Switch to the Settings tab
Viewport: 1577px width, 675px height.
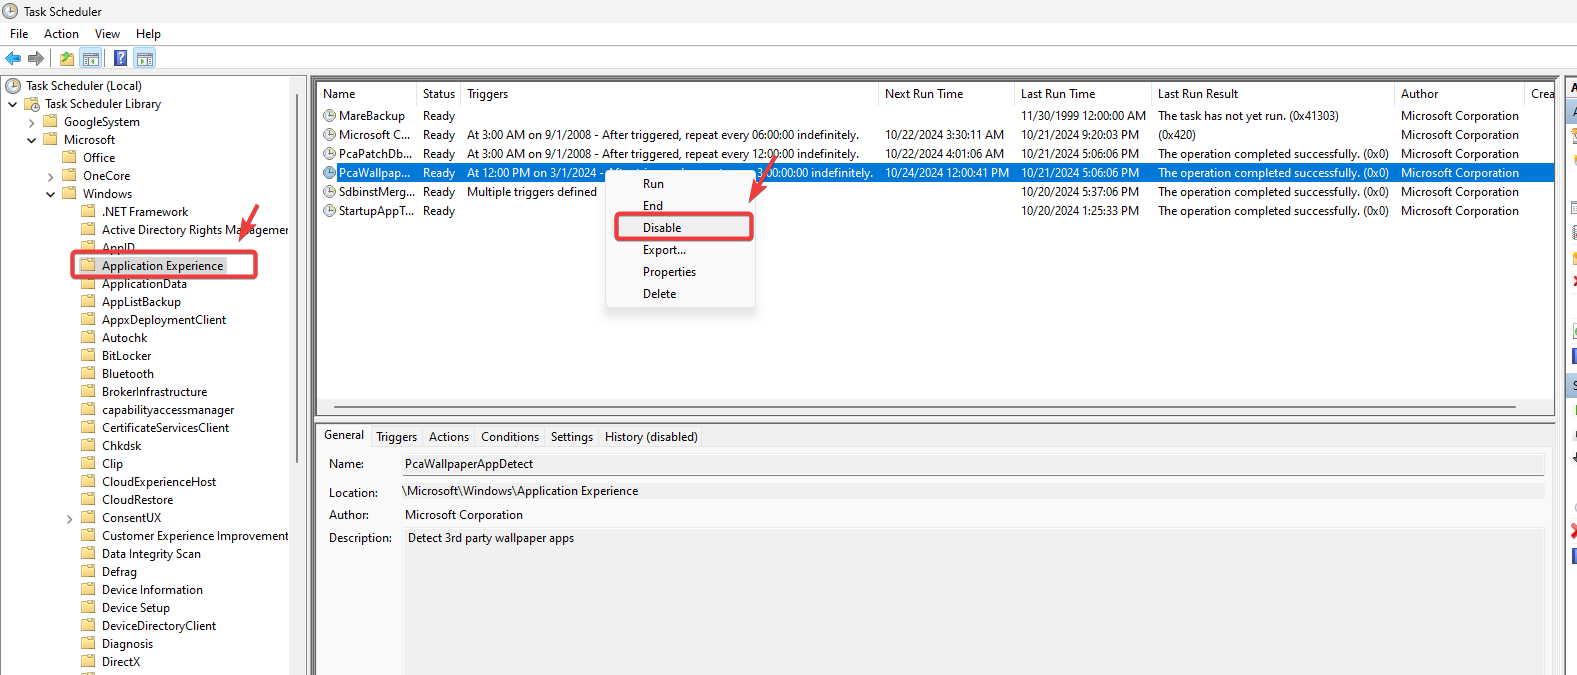[572, 437]
